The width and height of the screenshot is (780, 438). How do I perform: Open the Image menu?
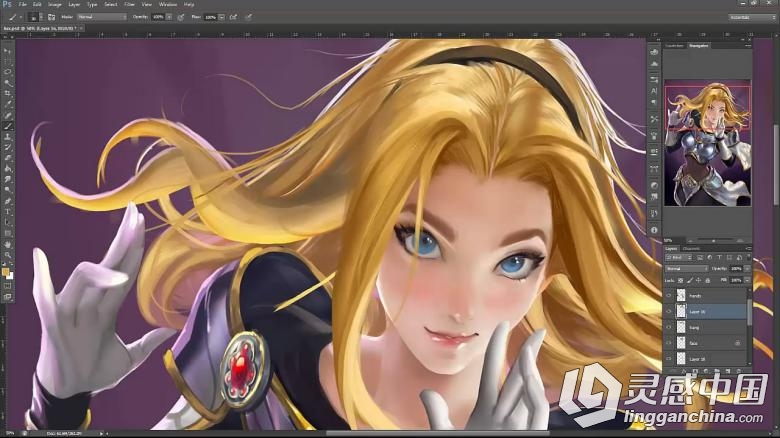[54, 4]
